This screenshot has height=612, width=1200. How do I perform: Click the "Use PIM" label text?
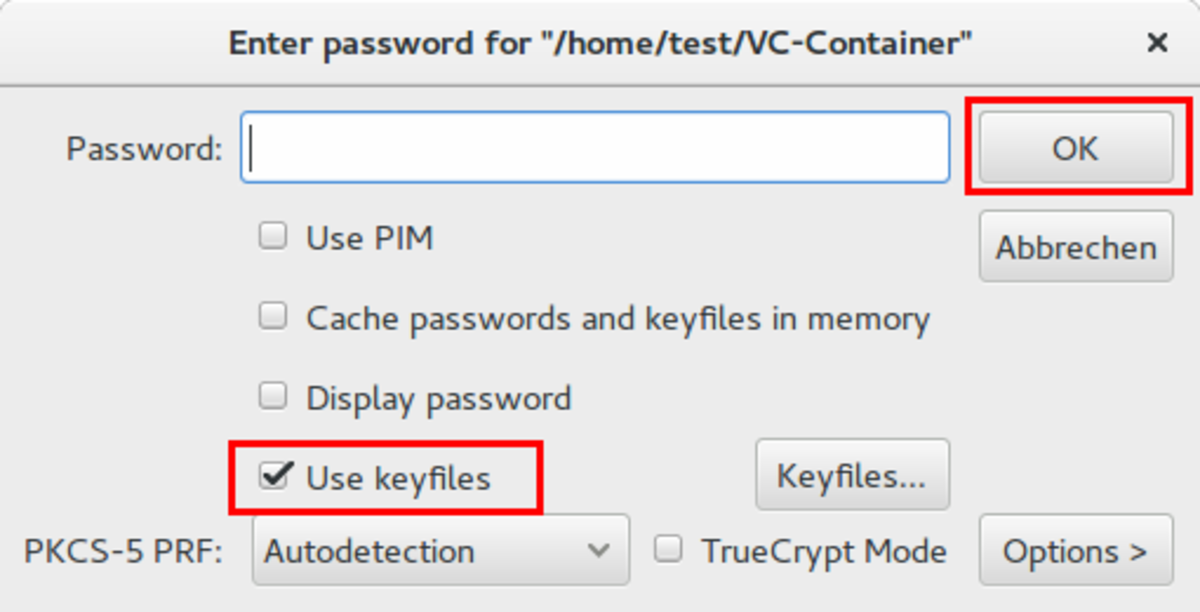[369, 239]
